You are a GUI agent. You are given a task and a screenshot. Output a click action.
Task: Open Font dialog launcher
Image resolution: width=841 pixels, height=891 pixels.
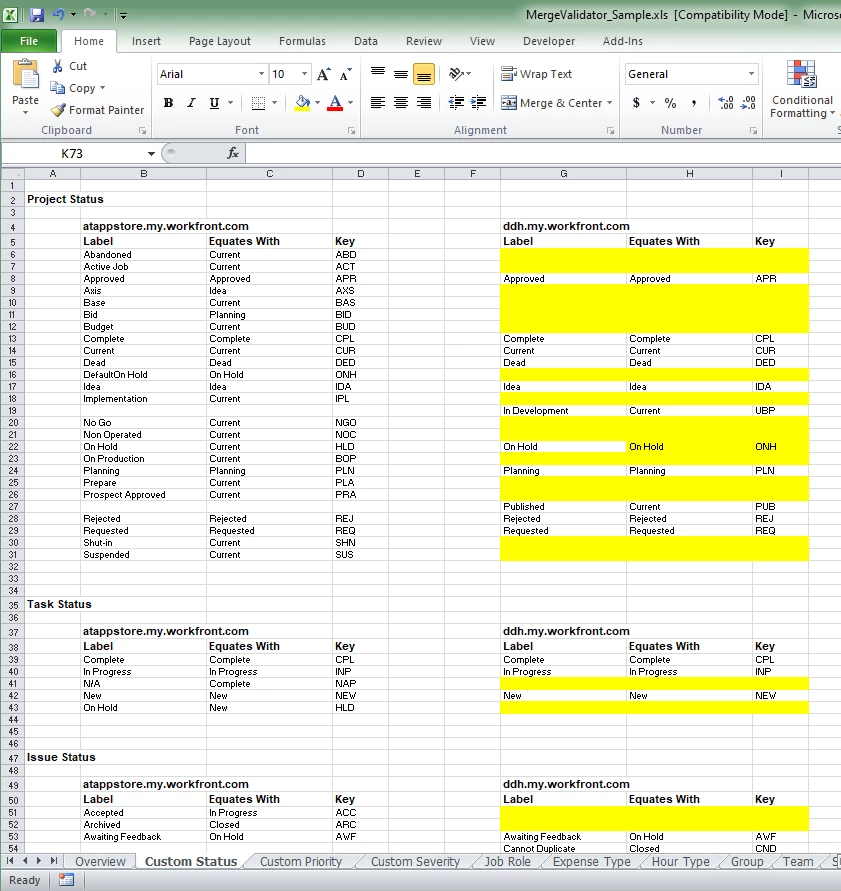click(x=351, y=131)
